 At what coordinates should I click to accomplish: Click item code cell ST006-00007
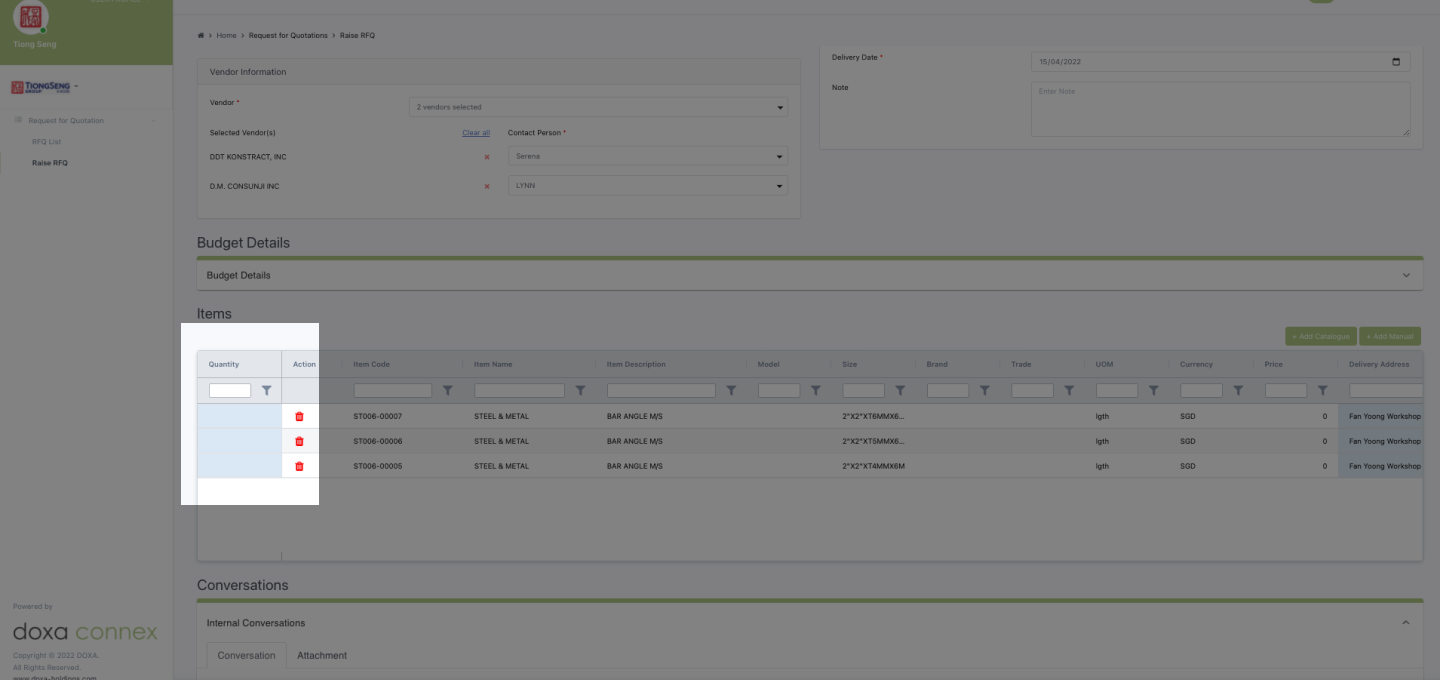tap(378, 416)
